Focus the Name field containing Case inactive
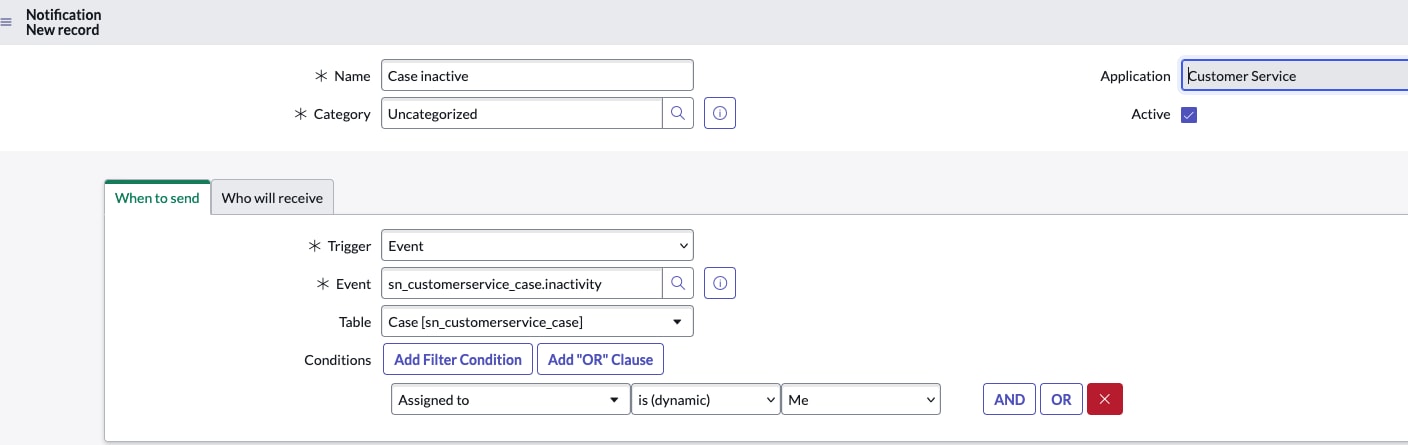 537,76
